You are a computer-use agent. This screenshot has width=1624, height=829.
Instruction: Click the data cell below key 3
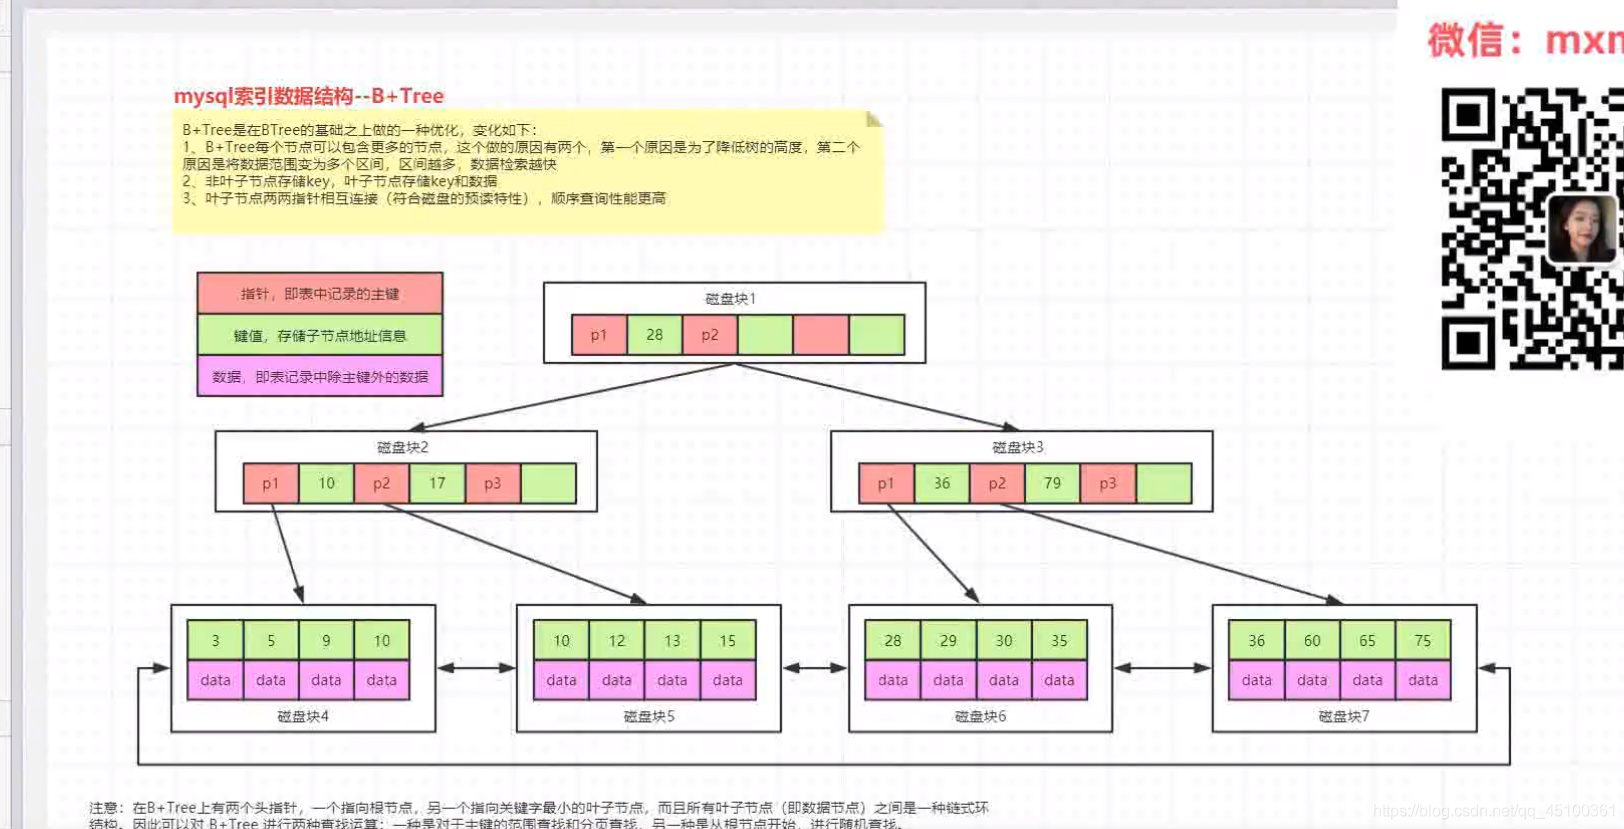point(215,680)
